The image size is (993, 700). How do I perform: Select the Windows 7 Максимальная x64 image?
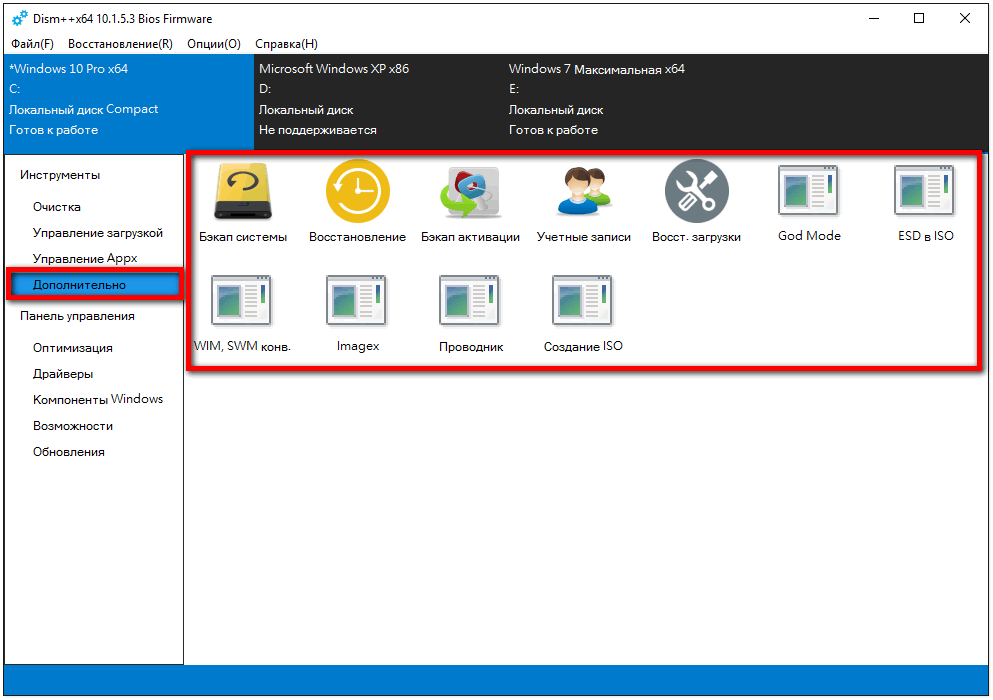tap(596, 69)
